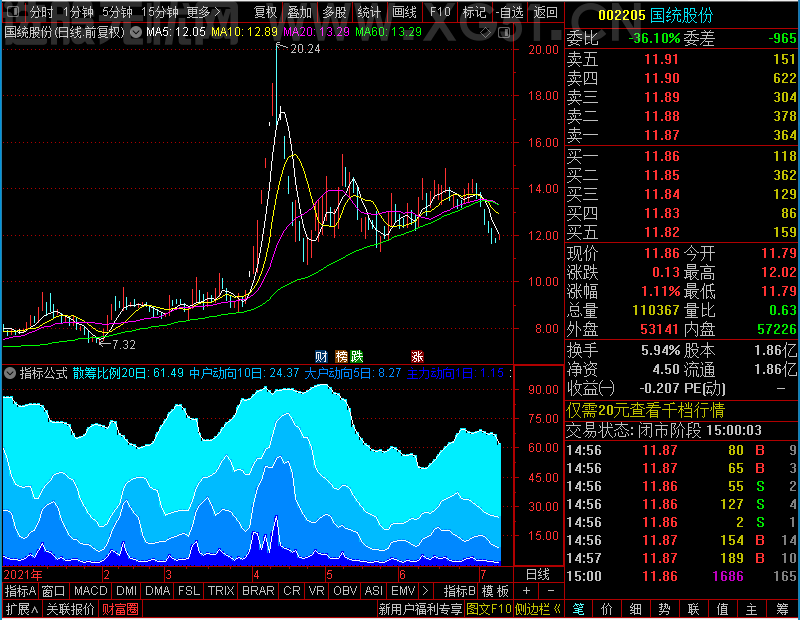Select the 15分钟 timeframe
Viewport: 800px width, 620px height.
(159, 12)
